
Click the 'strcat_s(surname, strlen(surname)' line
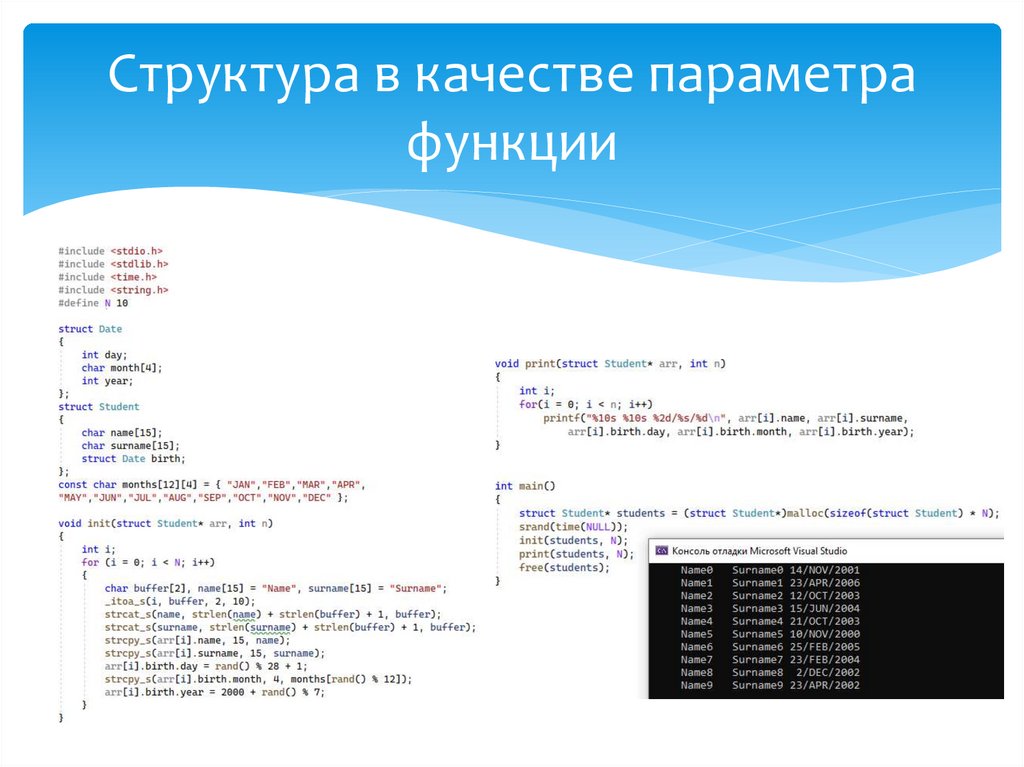point(290,627)
